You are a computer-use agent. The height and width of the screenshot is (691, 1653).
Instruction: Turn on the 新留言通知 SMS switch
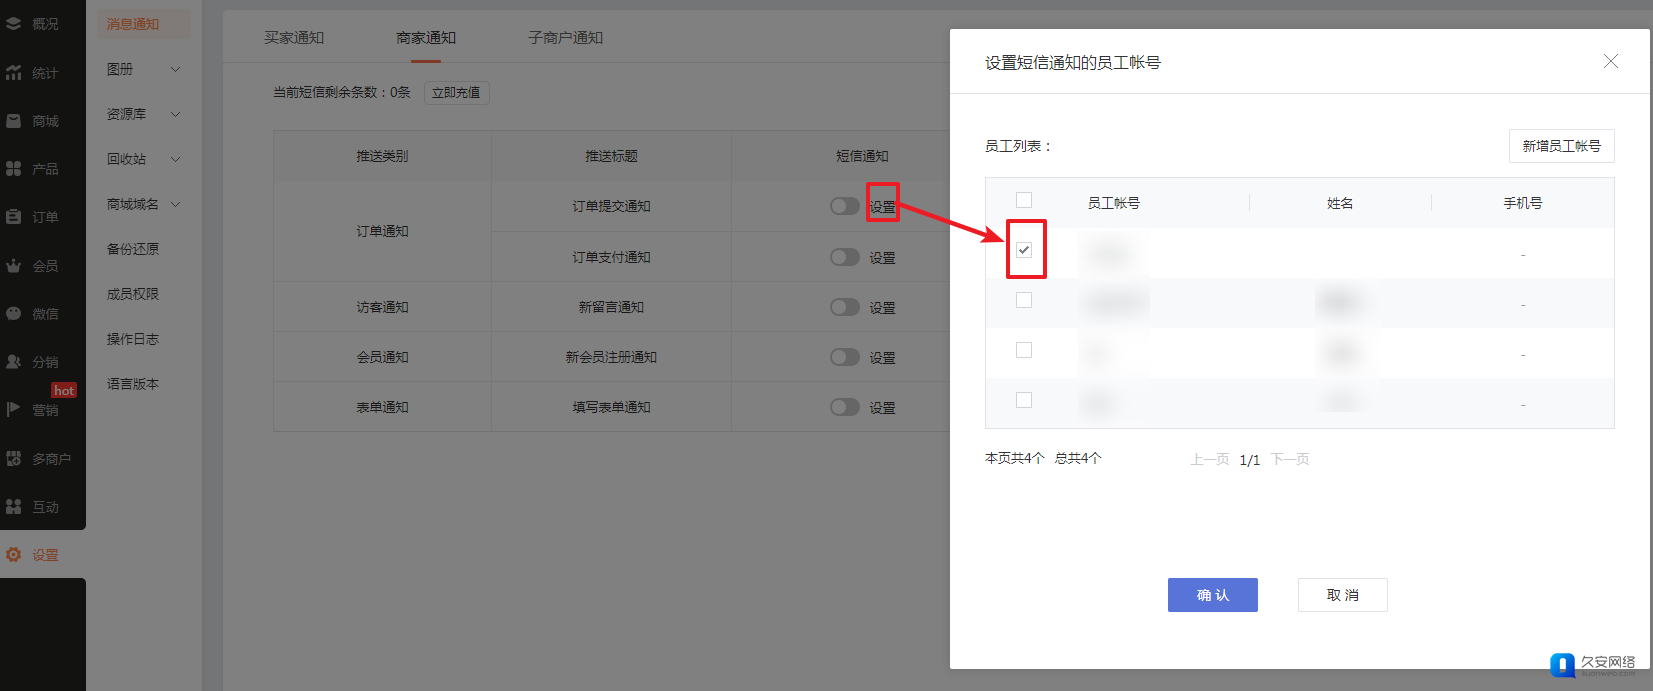844,307
